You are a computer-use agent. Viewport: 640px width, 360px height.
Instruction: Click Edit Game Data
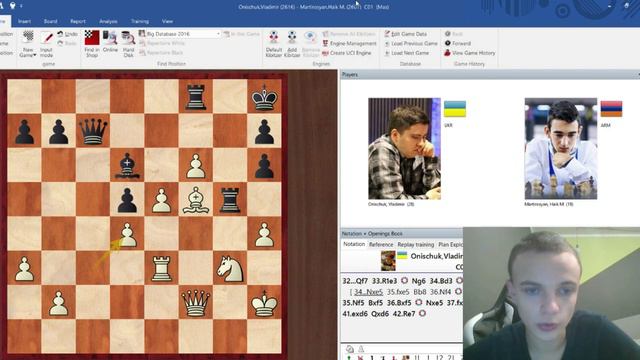pyautogui.click(x=406, y=34)
